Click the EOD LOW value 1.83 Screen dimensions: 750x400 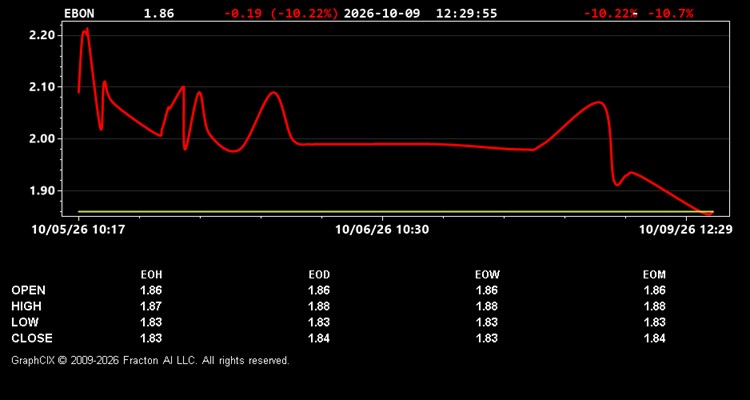(319, 322)
